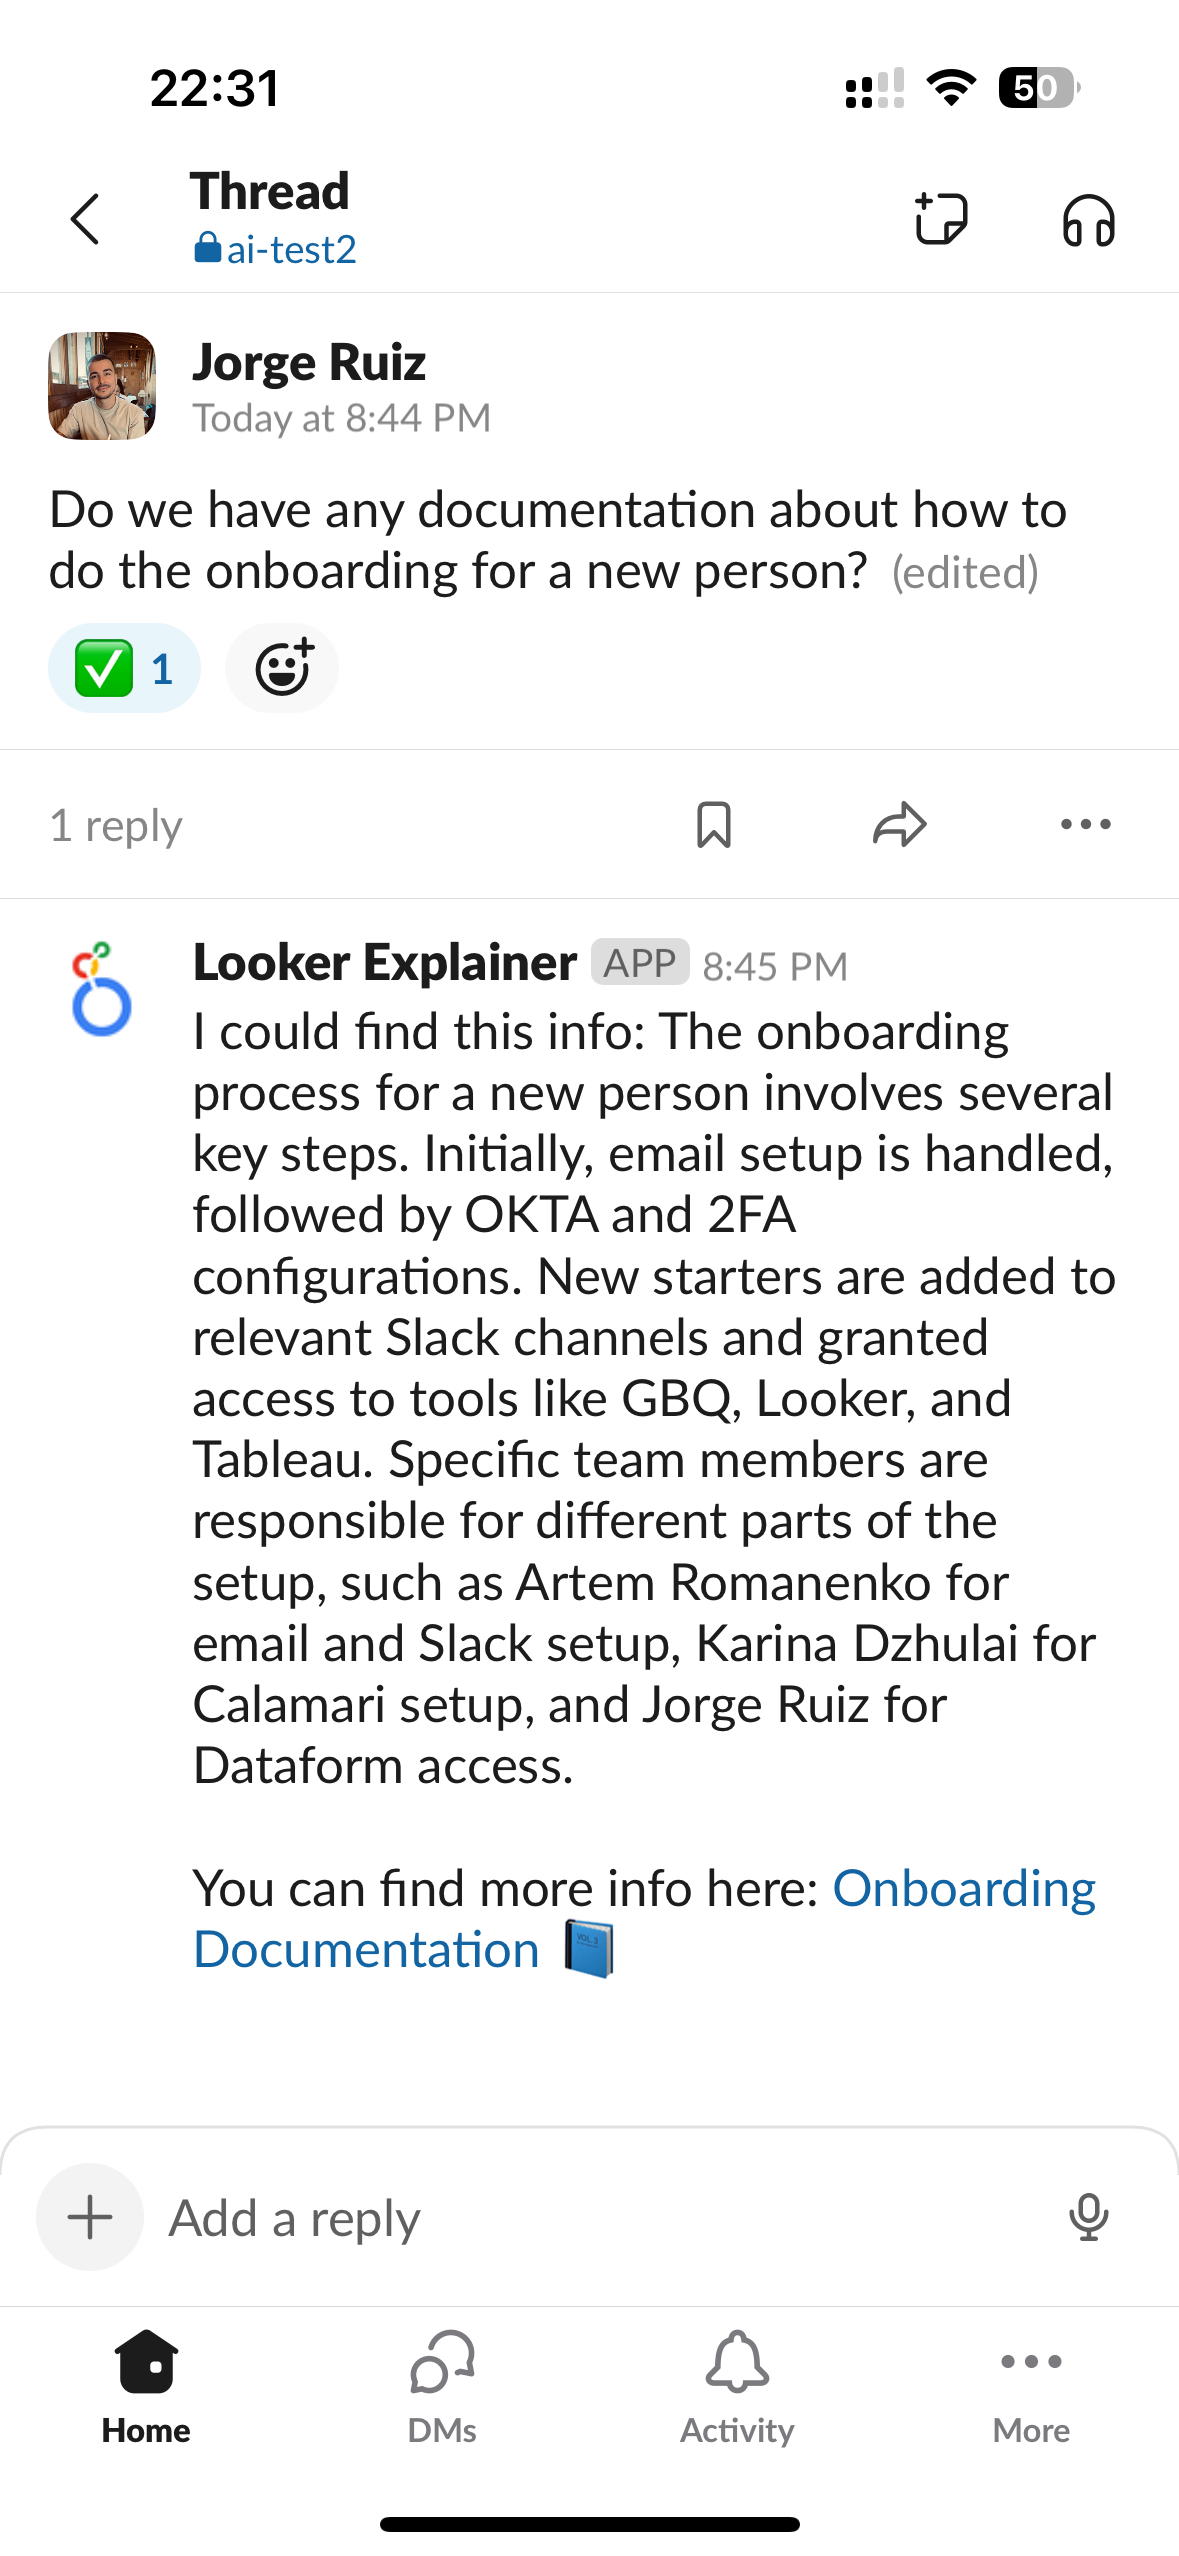
Task: Tap the back arrow to leave thread
Action: [x=86, y=219]
